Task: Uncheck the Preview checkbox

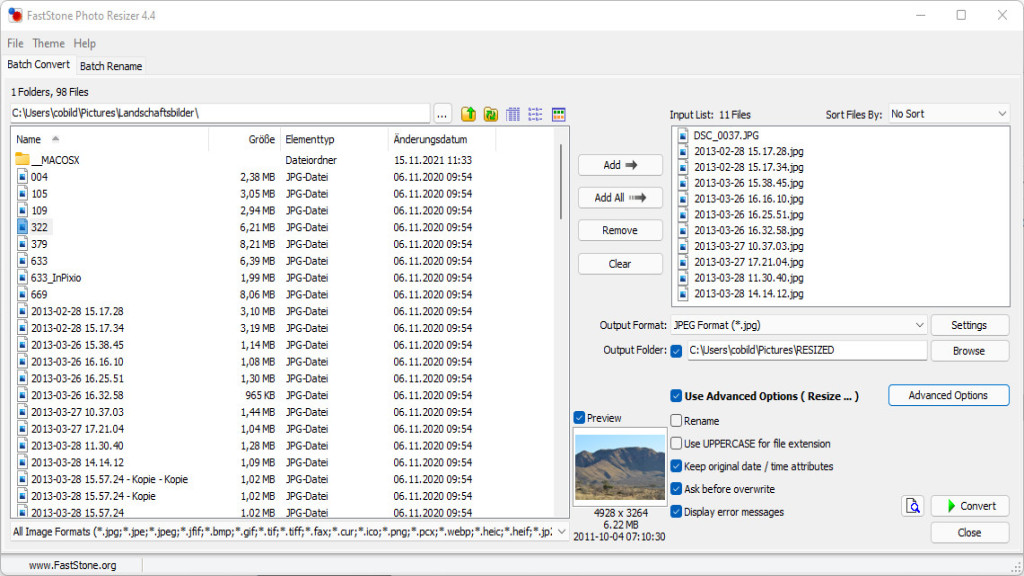Action: (x=580, y=418)
